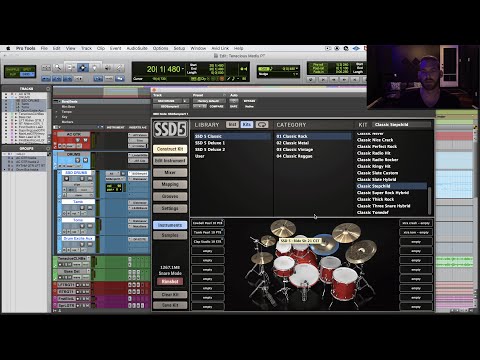Click the kit list vertical scrollbar

(x=429, y=200)
